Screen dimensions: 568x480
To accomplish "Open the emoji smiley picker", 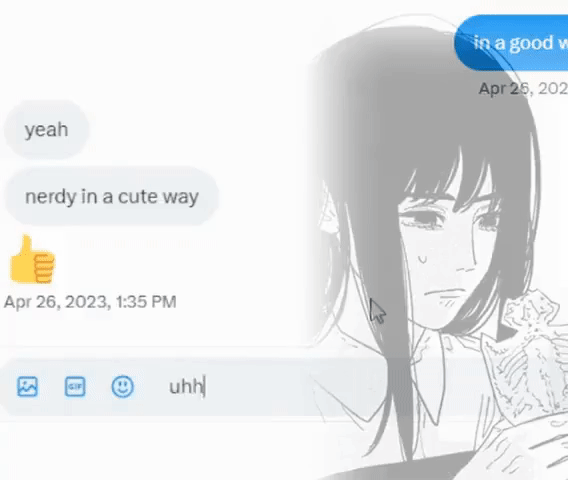I will (x=122, y=387).
